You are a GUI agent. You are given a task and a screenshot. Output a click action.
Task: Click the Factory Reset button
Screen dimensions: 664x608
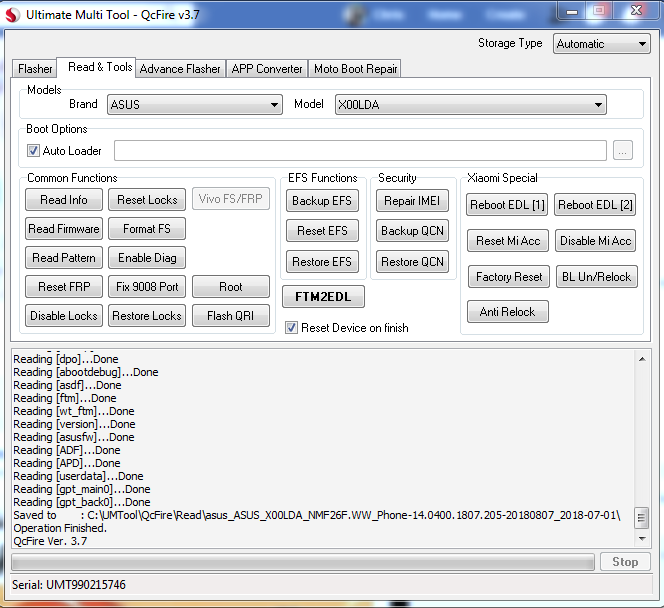pyautogui.click(x=509, y=277)
